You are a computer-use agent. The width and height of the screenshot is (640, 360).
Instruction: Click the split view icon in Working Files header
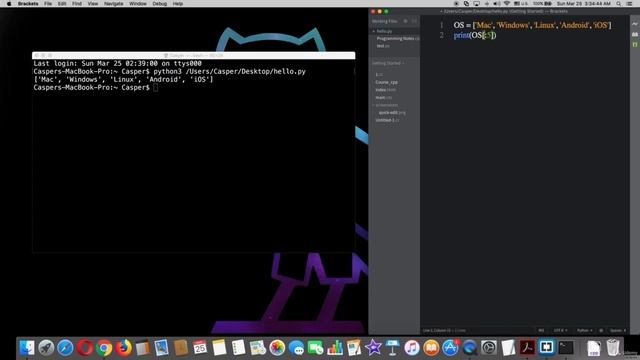click(414, 21)
